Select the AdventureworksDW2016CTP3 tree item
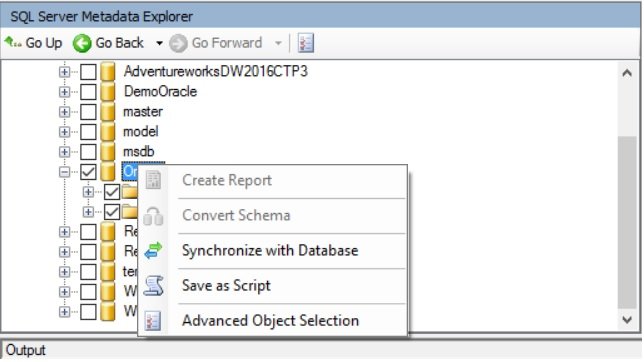 click(216, 71)
